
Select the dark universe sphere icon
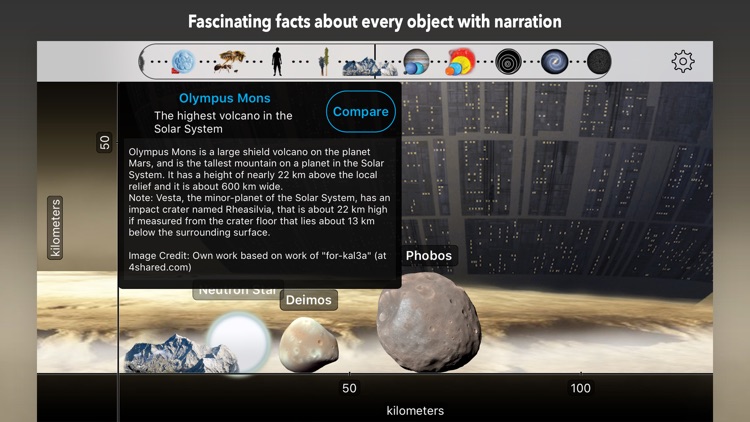(x=598, y=62)
